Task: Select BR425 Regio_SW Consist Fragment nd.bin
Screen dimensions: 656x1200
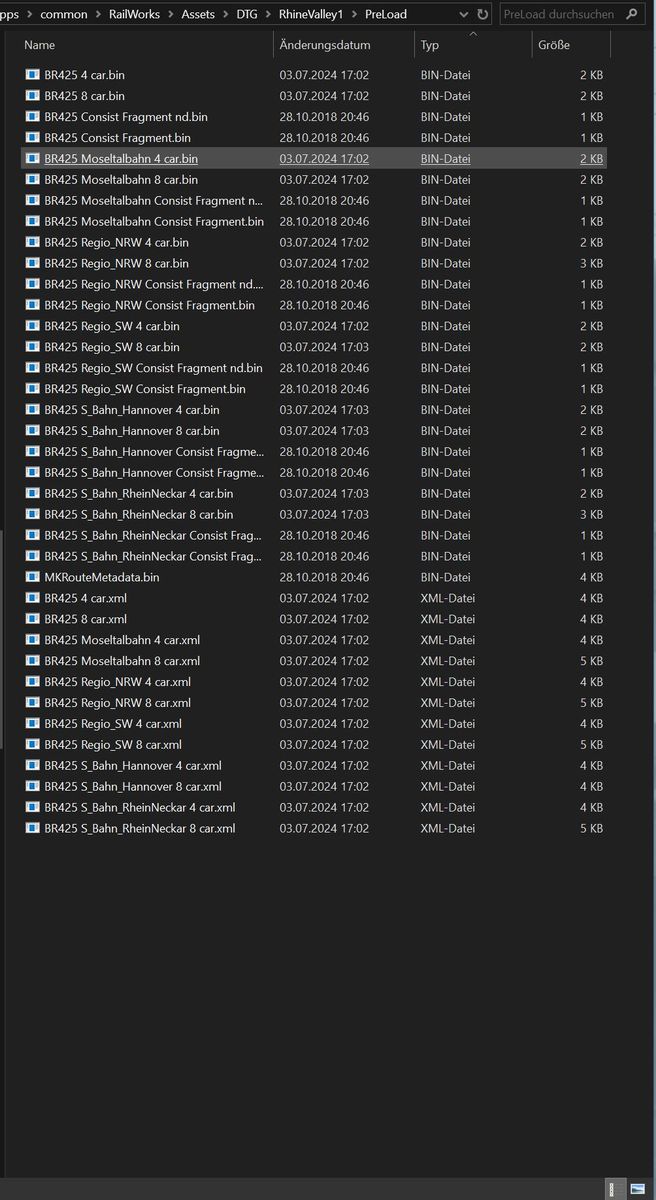Action: point(313,368)
